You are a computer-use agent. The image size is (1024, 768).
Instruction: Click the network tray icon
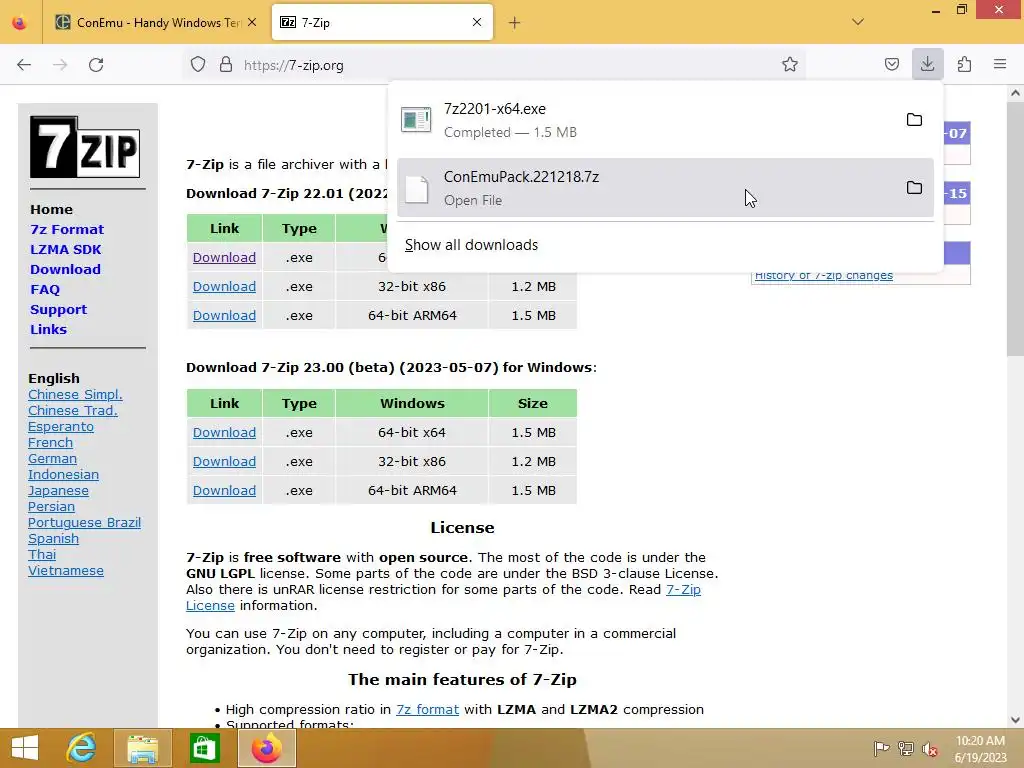906,749
